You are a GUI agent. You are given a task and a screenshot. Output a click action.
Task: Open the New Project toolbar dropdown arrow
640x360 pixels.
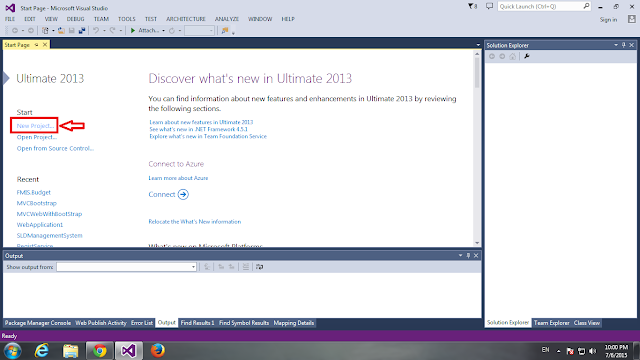(x=53, y=31)
